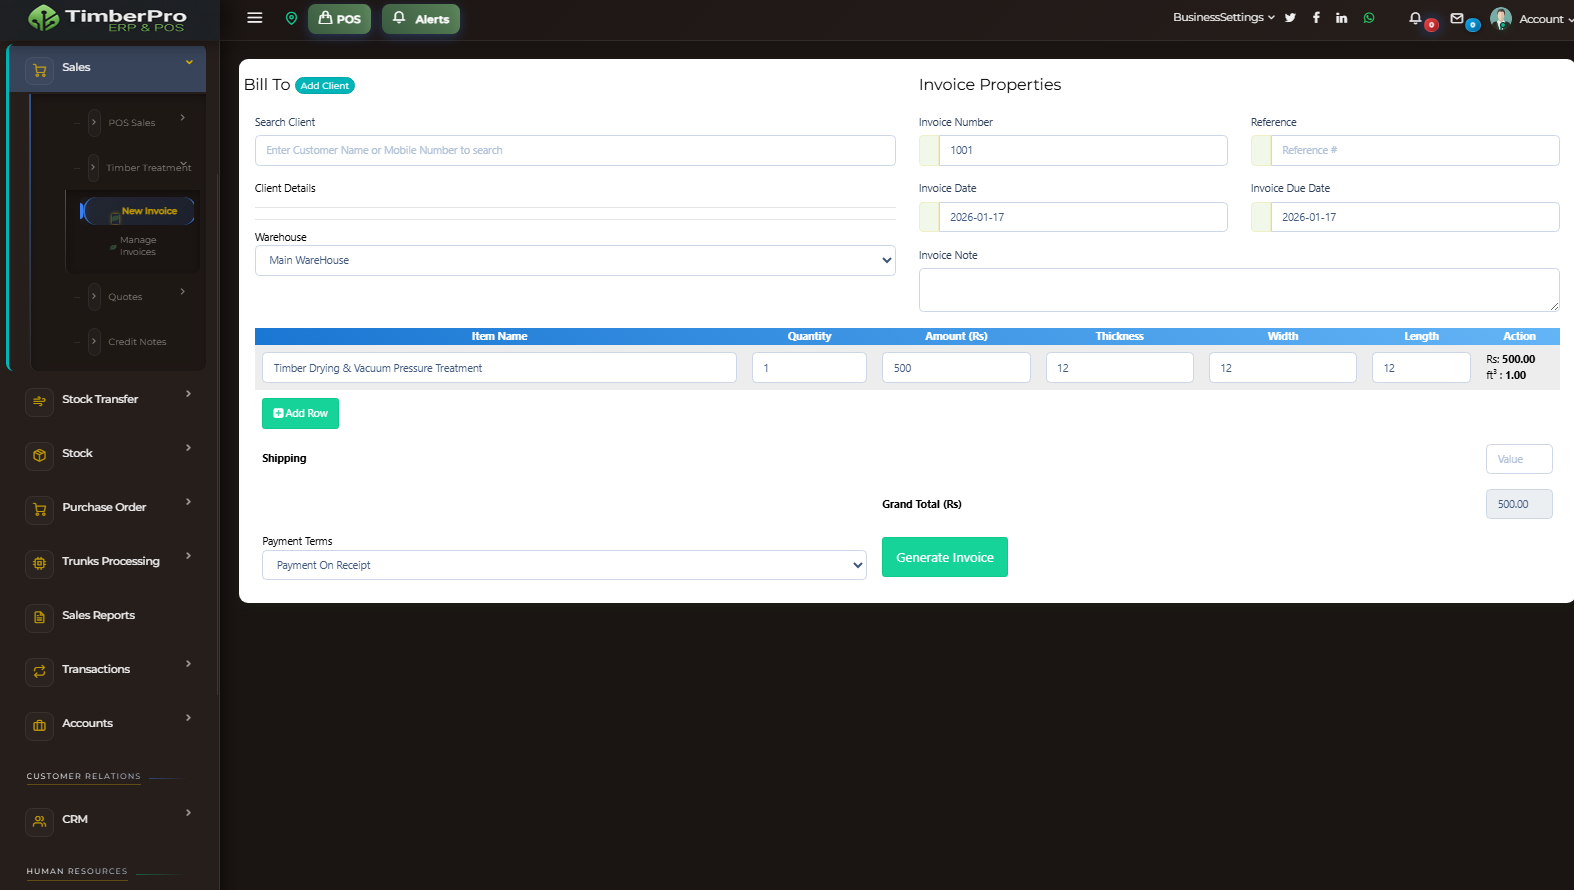Expand the CRM menu chevron

pyautogui.click(x=188, y=813)
